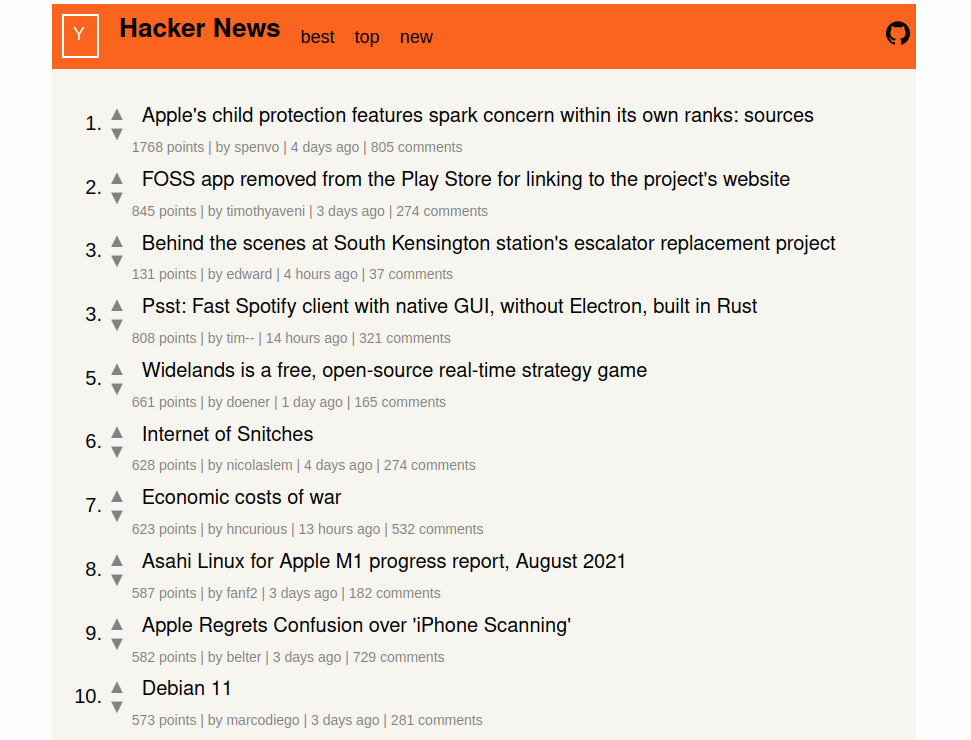This screenshot has height=740, width=971.
Task: Click author name spenvo
Action: point(256,147)
